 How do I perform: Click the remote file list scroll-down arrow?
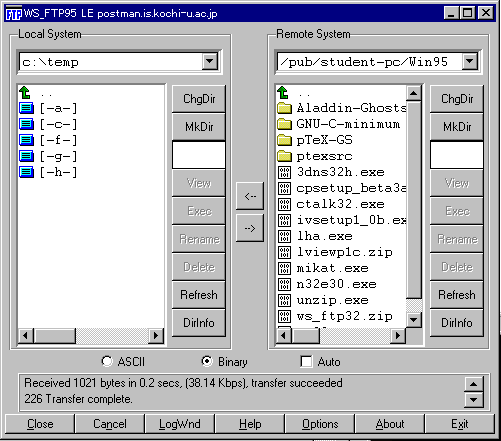coord(413,320)
